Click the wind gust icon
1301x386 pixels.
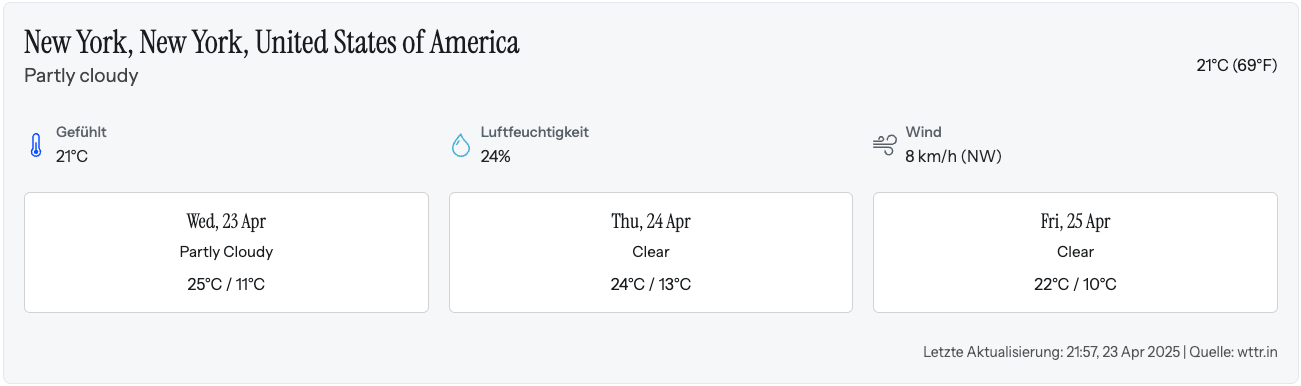click(884, 145)
